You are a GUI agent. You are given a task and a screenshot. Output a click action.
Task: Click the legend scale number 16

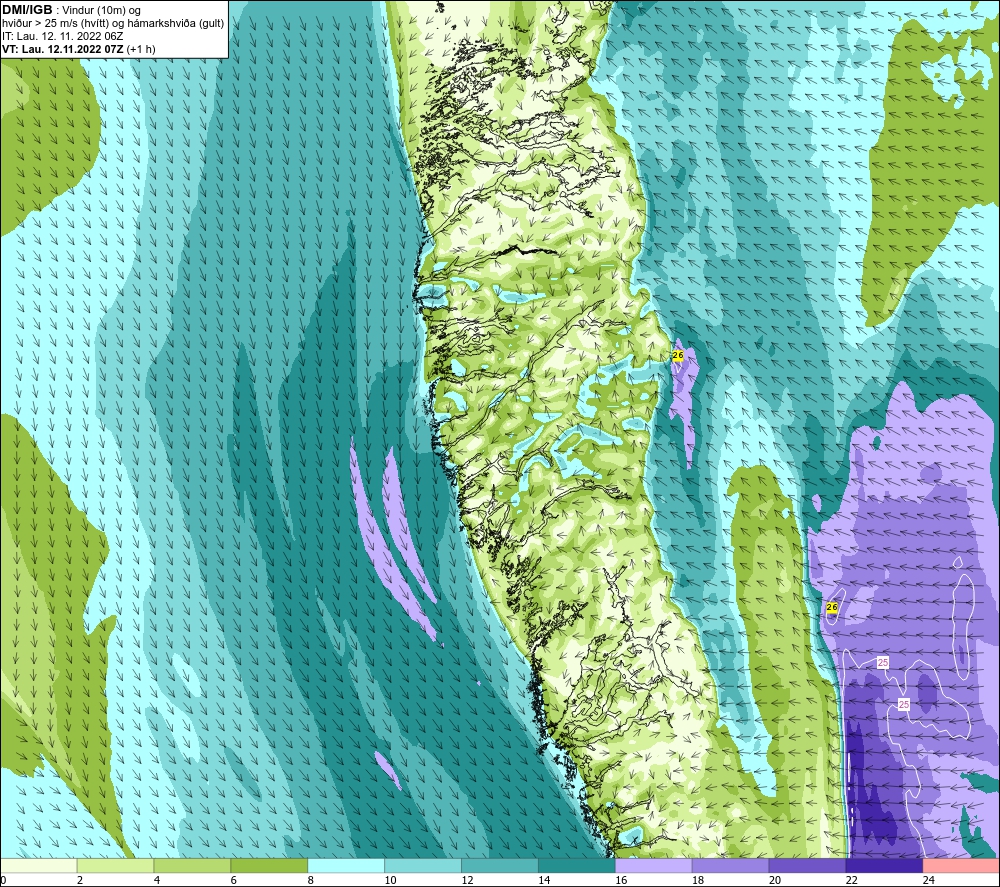621,880
